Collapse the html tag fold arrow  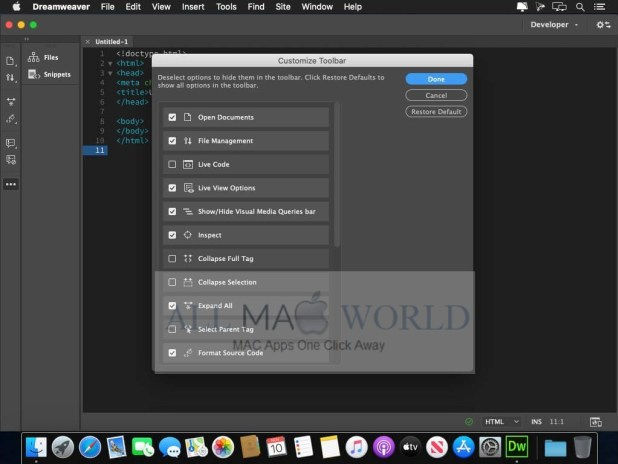(x=110, y=63)
